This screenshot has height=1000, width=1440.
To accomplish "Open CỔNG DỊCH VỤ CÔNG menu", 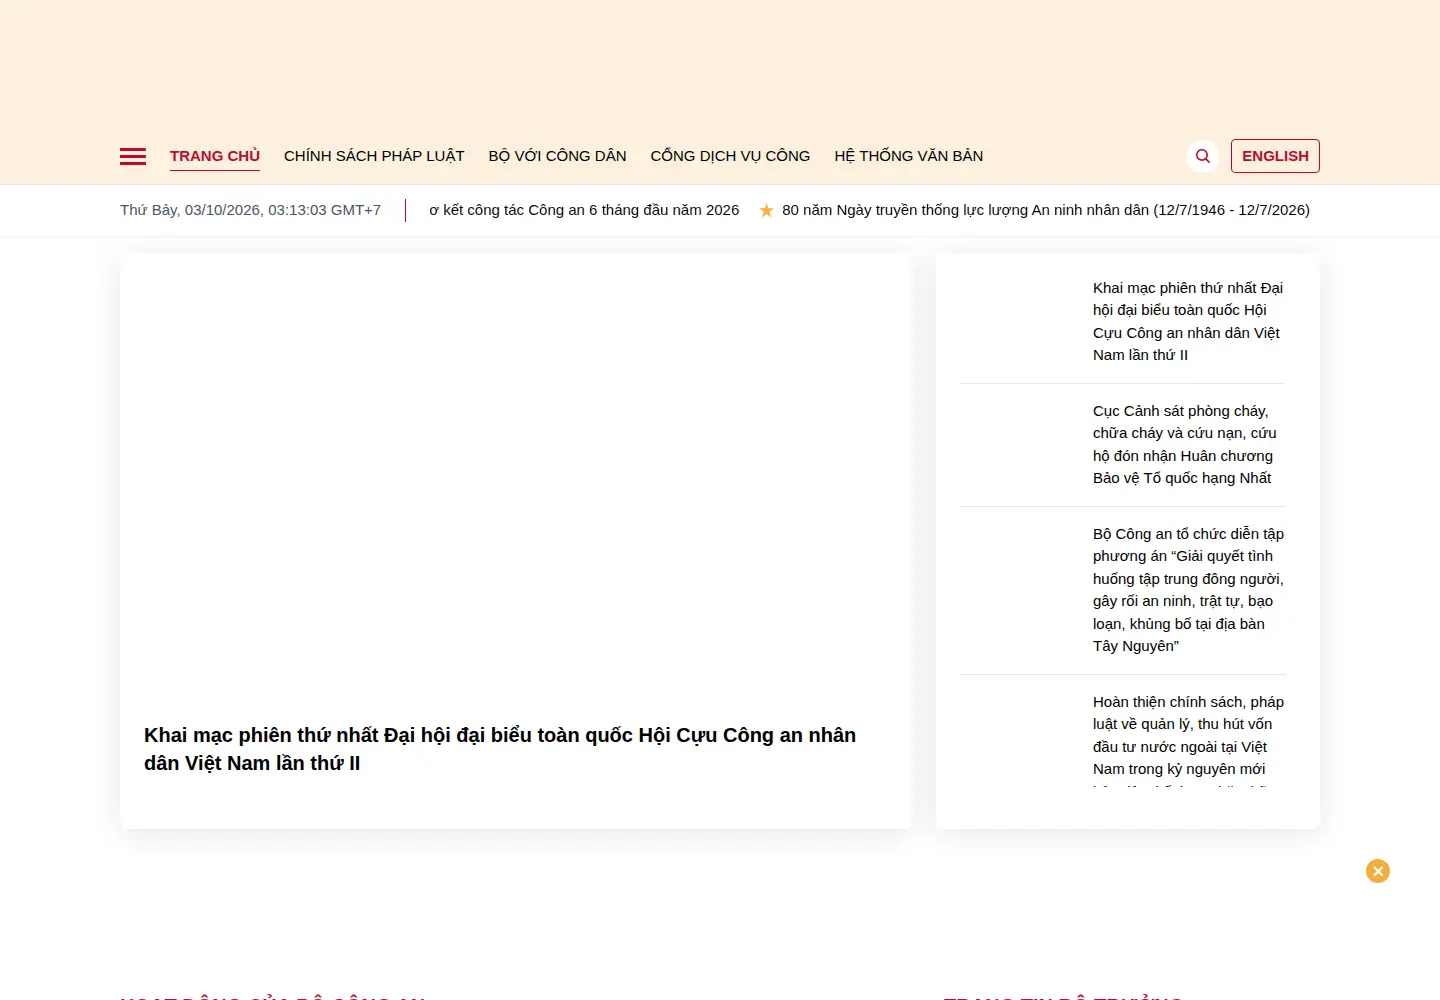I will [731, 156].
